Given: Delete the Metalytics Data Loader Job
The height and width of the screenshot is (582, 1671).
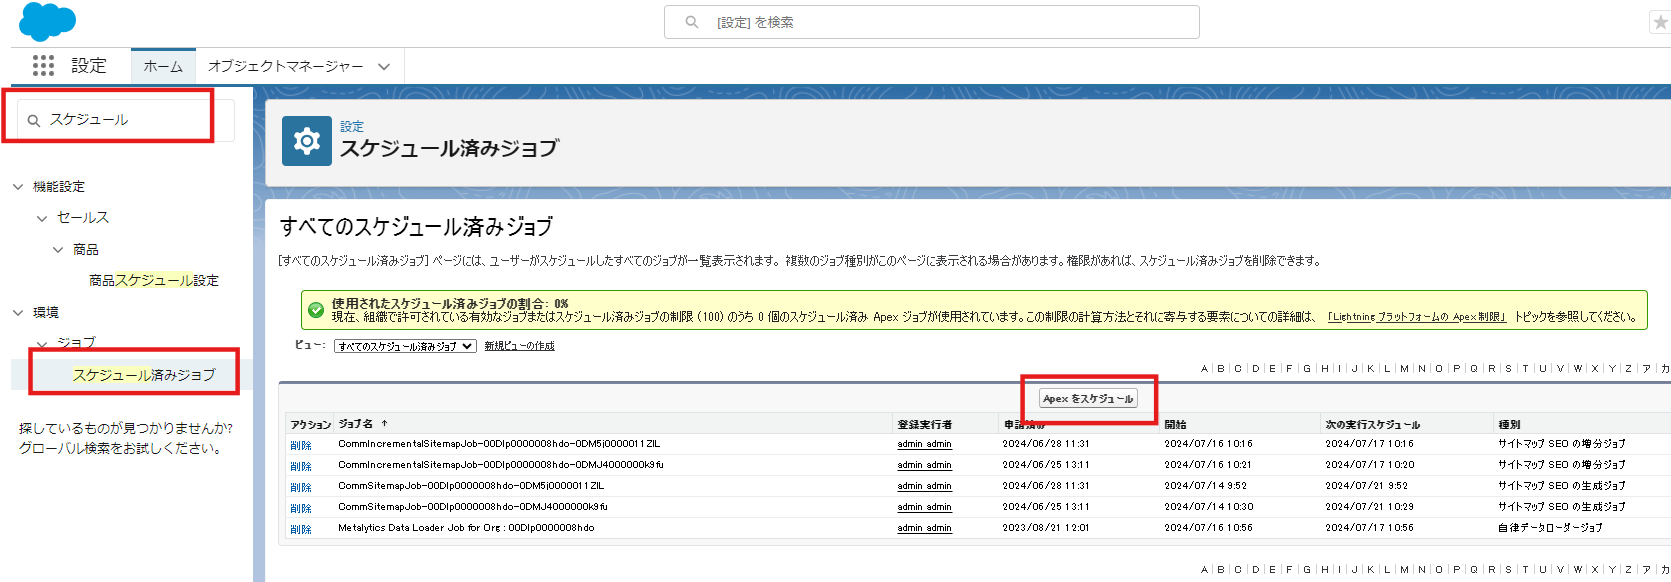Looking at the screenshot, I should (301, 529).
